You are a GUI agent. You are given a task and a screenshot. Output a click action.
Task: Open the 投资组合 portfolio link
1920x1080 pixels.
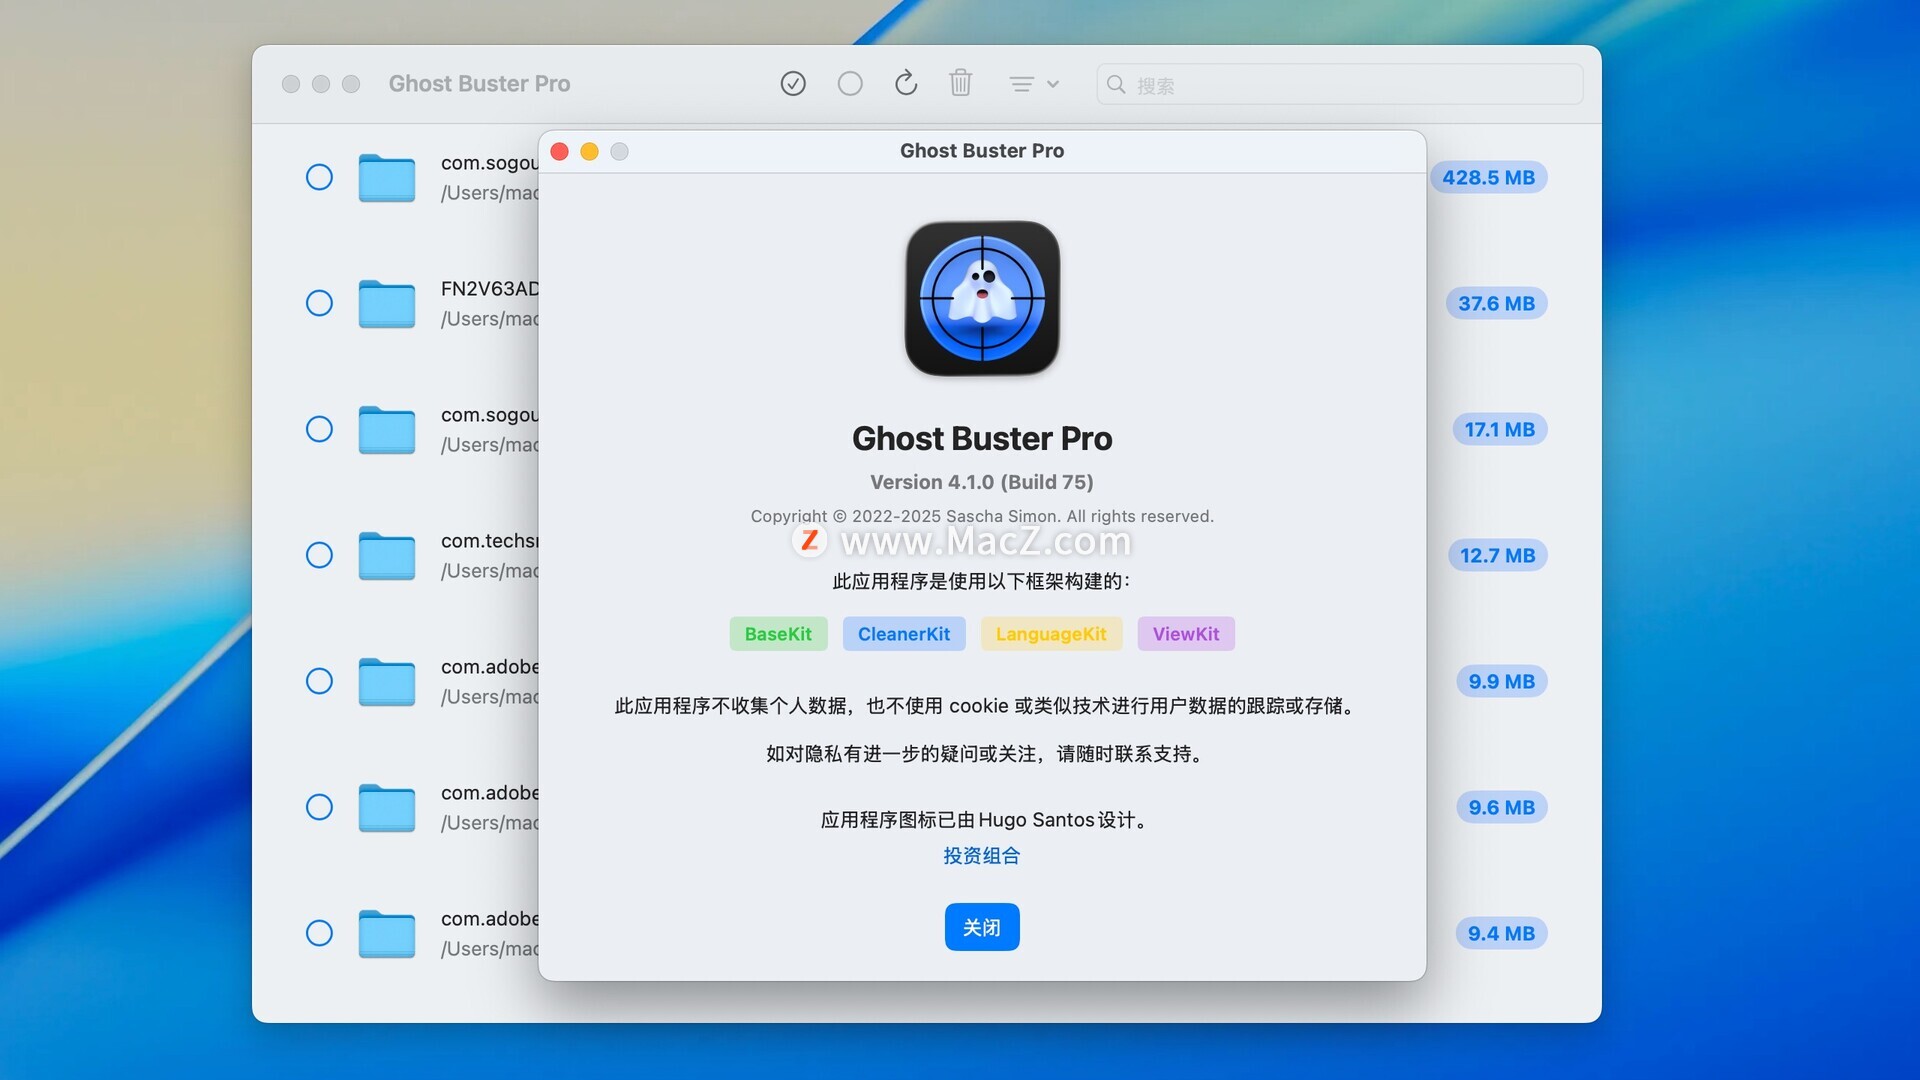click(981, 856)
